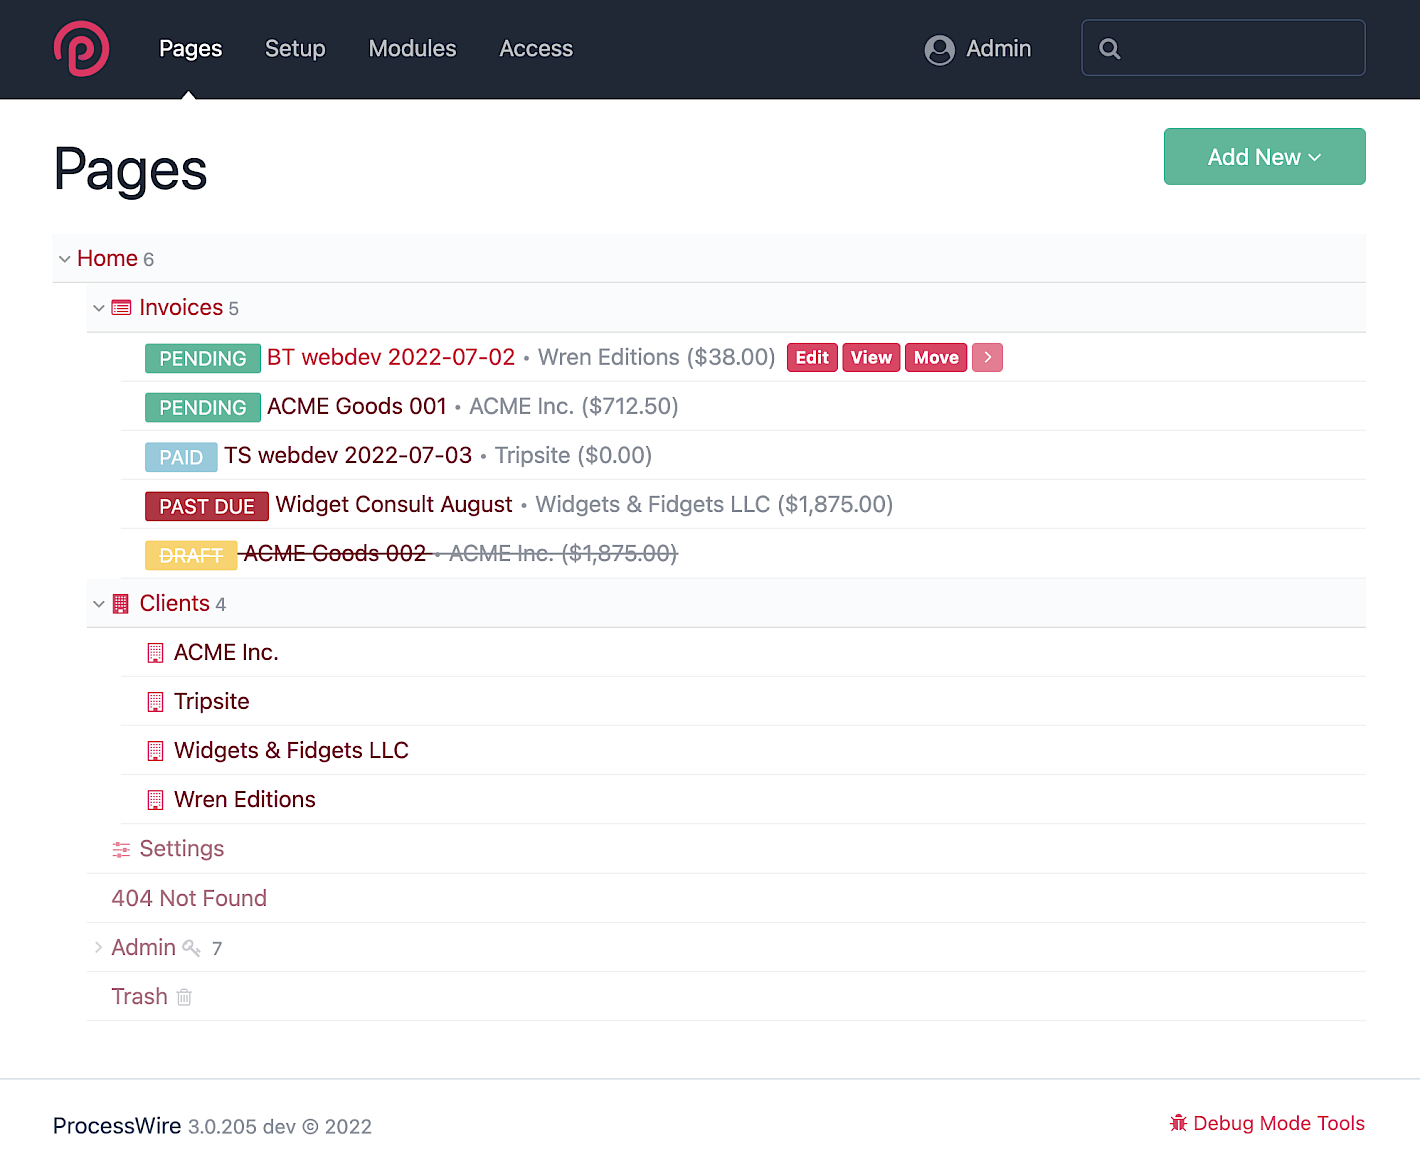The width and height of the screenshot is (1420, 1155).
Task: Open the Modules menu
Action: point(412,48)
